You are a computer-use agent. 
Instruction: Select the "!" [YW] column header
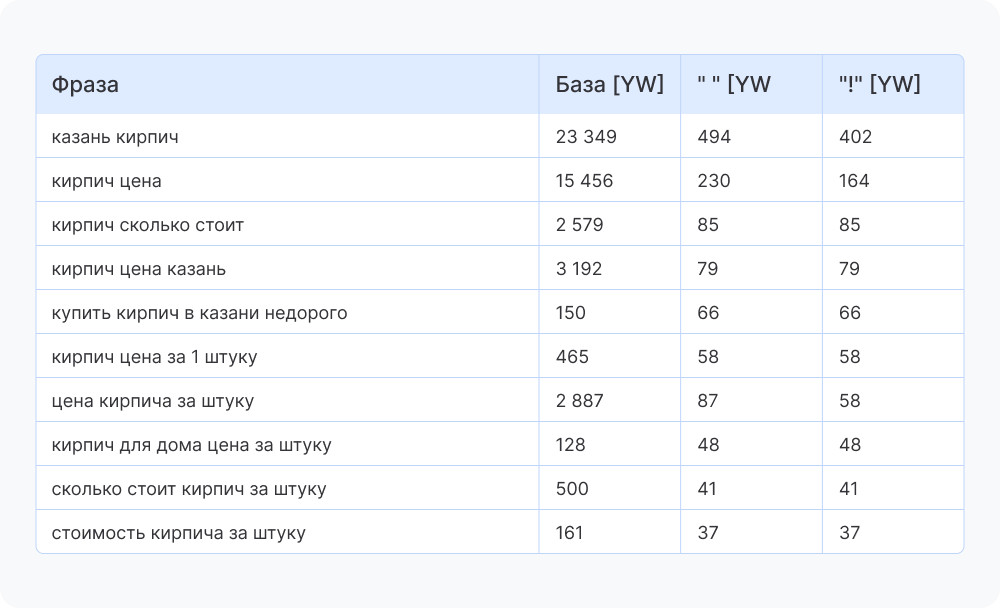click(879, 85)
